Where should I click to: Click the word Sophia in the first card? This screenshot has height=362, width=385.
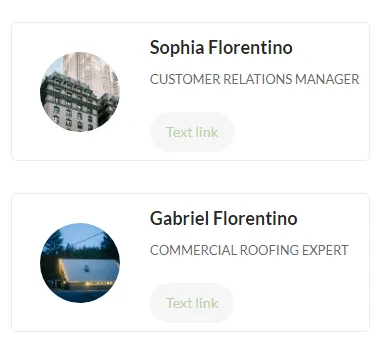pyautogui.click(x=177, y=48)
